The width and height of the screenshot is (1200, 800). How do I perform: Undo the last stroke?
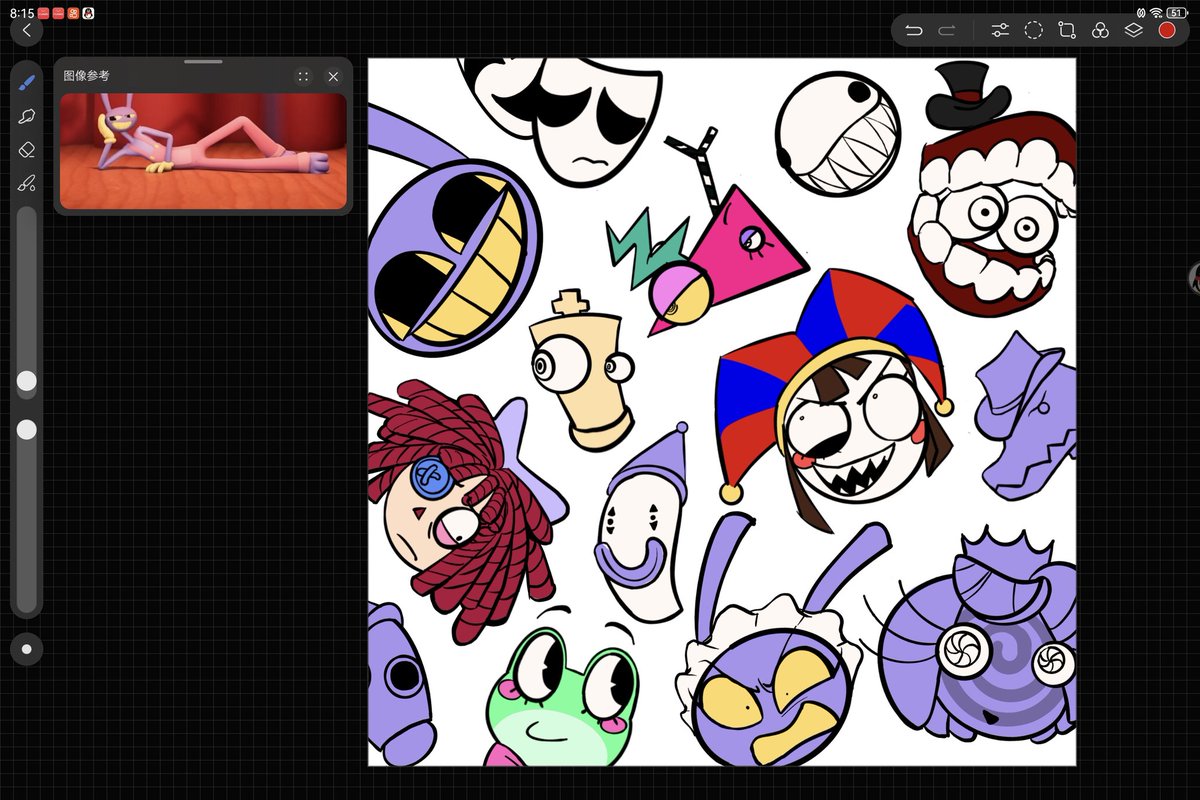click(x=913, y=30)
